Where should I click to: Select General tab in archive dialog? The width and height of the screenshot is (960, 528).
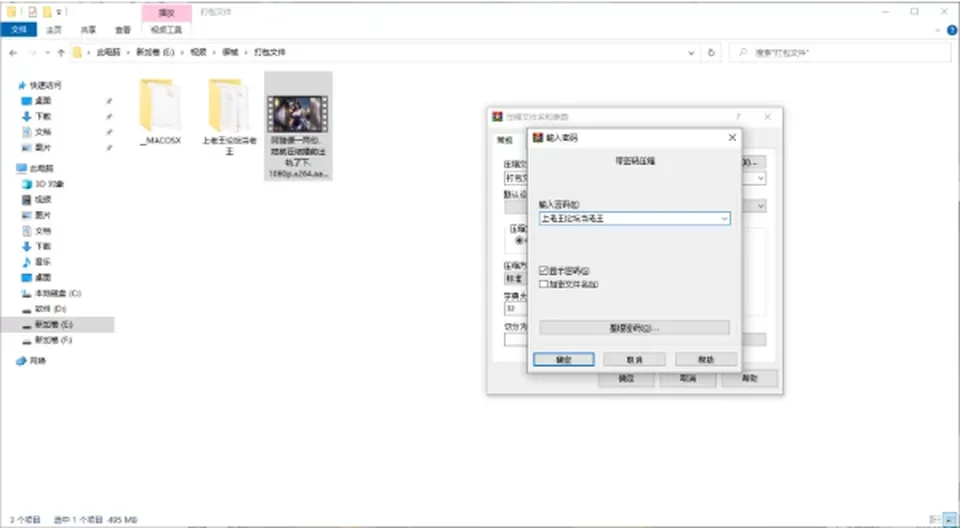(x=504, y=140)
